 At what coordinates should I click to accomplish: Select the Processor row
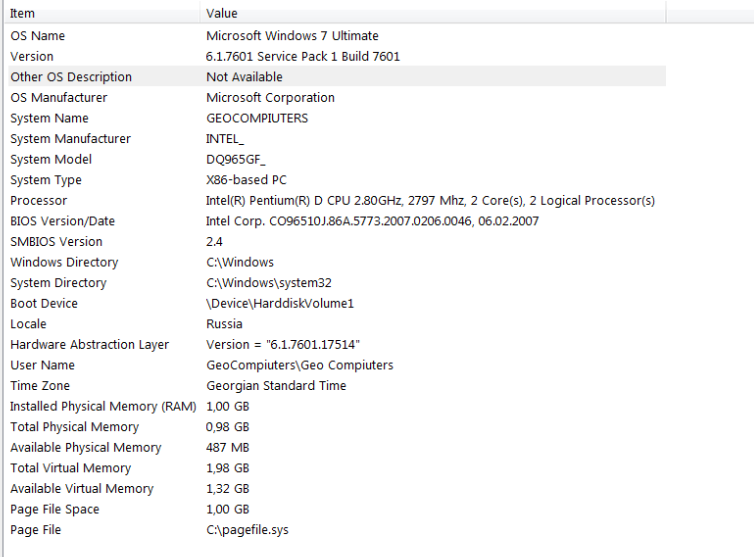tap(39, 201)
